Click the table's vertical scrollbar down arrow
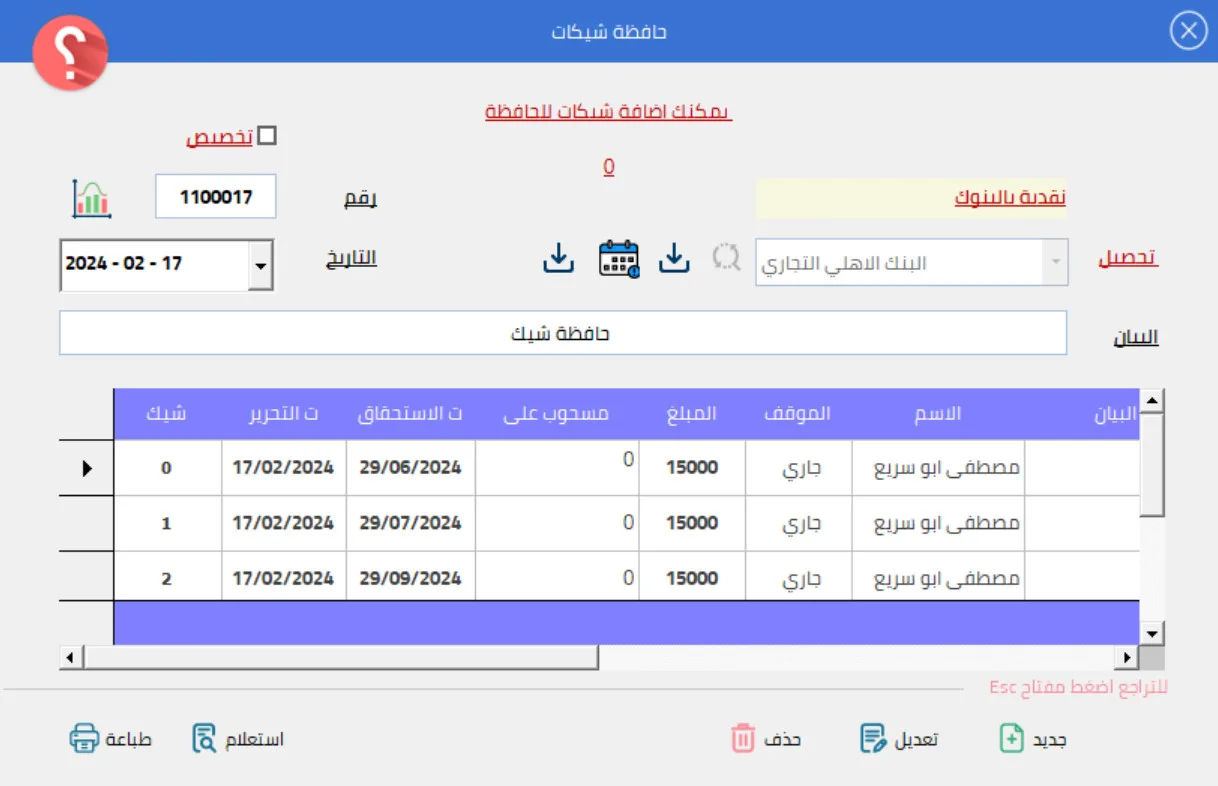The width and height of the screenshot is (1218, 786). 1152,633
